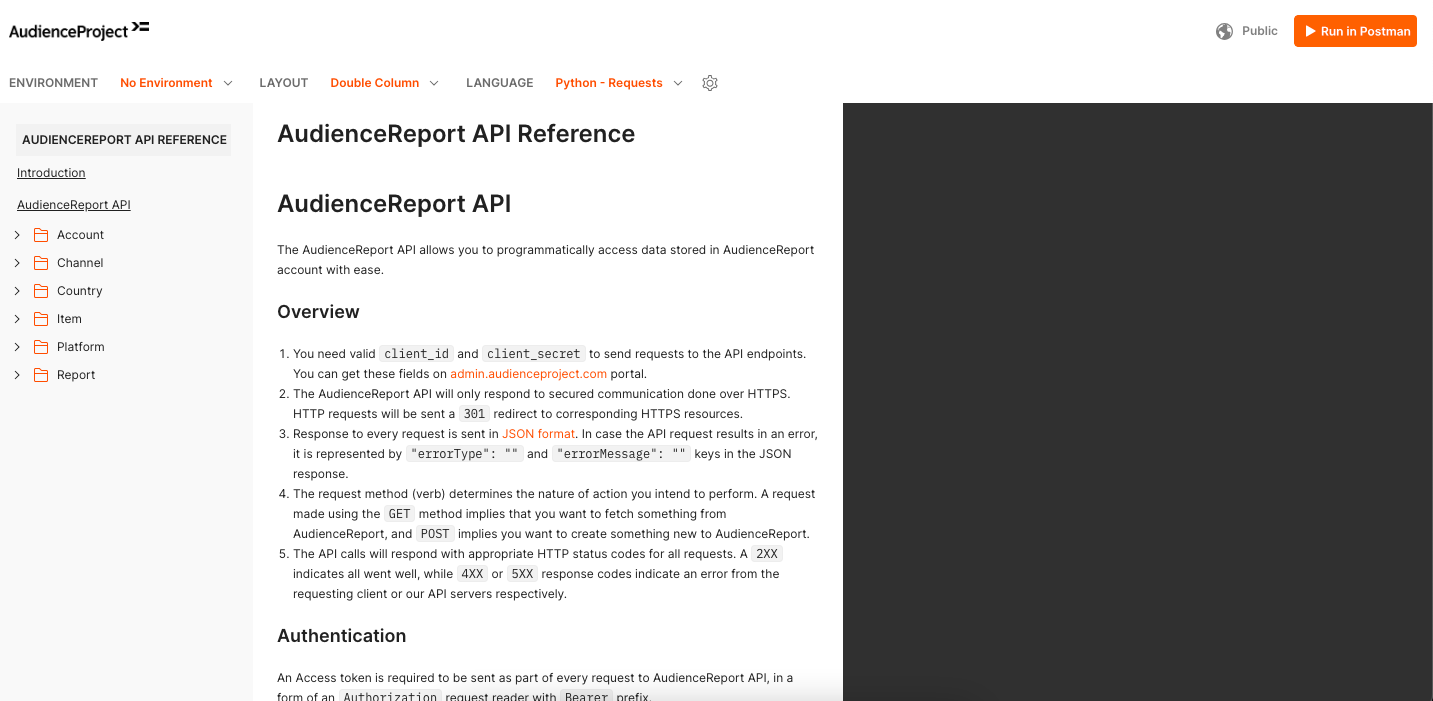
Task: Expand the Account folder chevron
Action: tap(17, 235)
